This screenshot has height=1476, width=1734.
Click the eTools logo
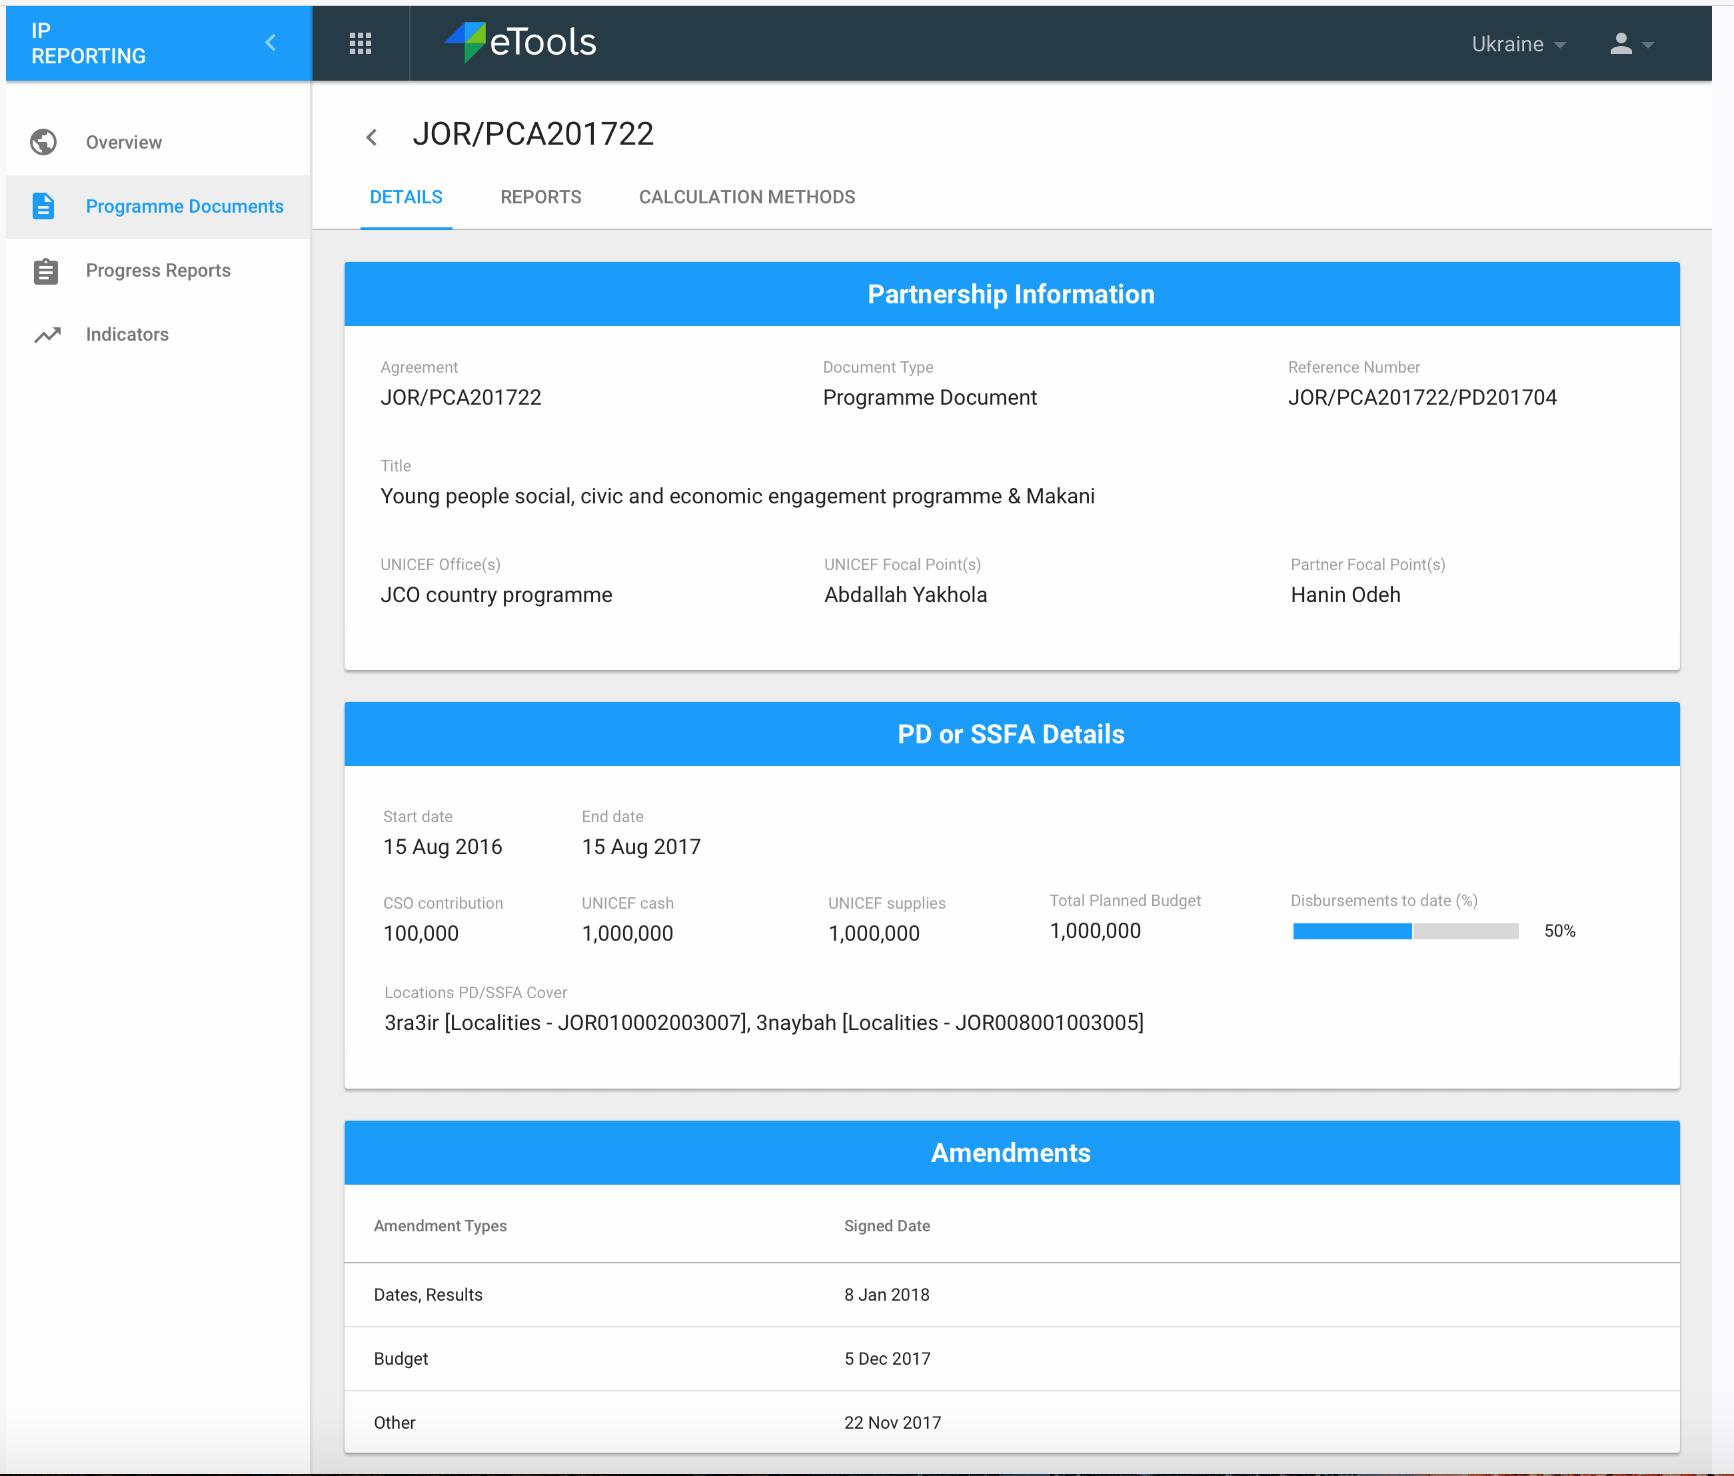point(520,42)
